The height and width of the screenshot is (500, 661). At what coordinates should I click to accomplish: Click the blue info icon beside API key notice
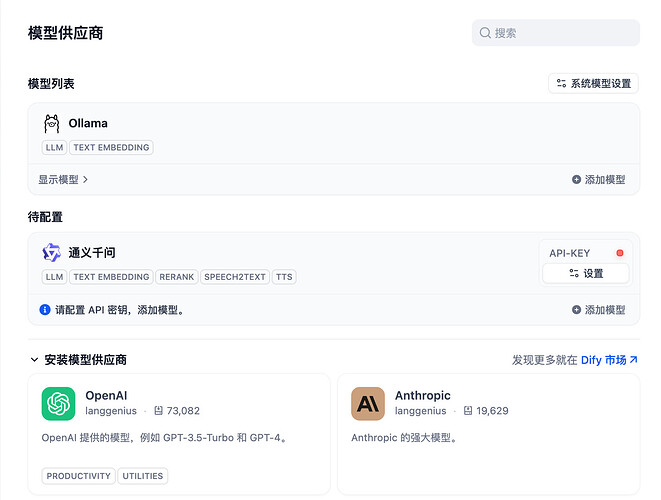pyautogui.click(x=45, y=310)
